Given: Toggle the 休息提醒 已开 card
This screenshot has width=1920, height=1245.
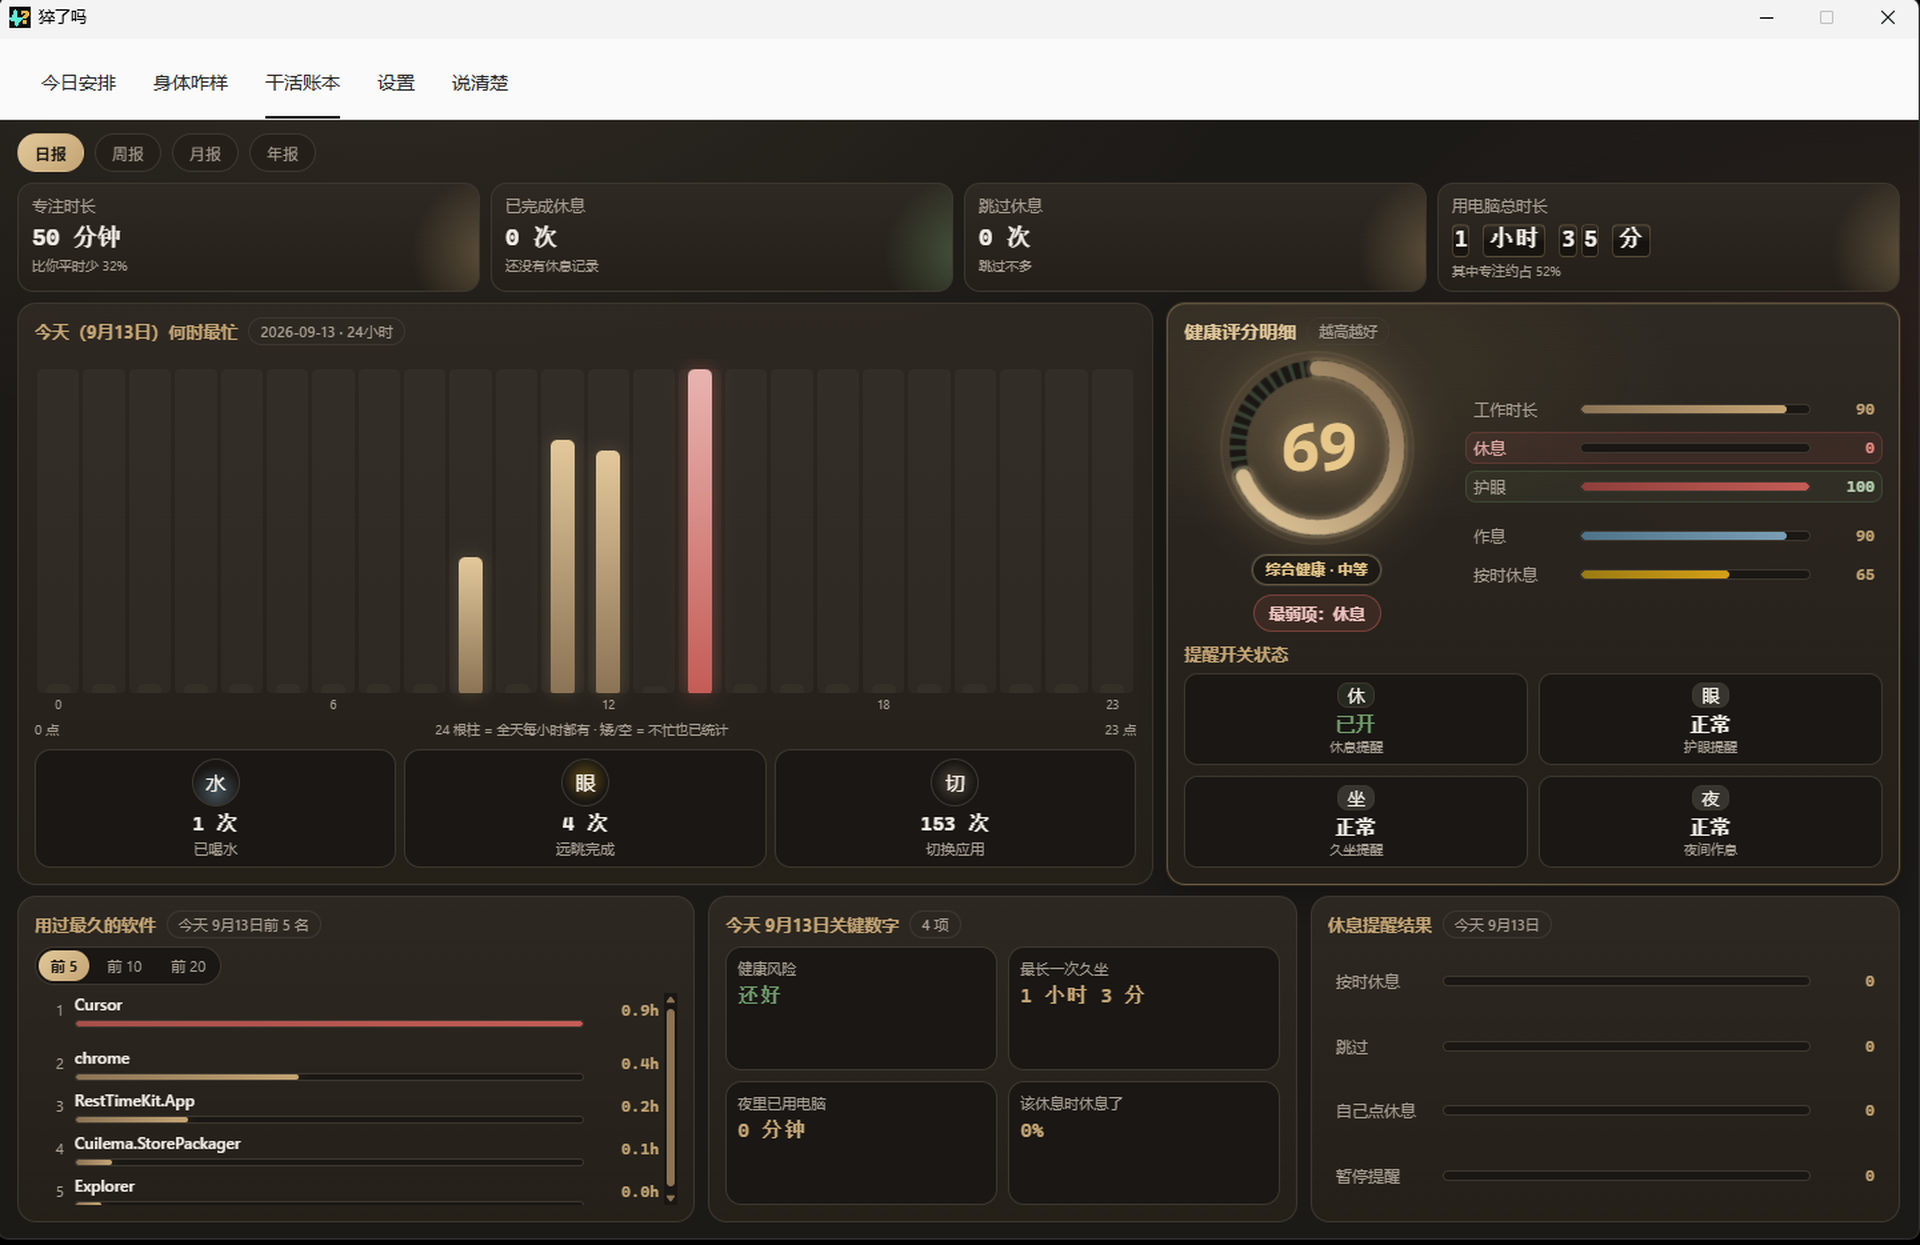Looking at the screenshot, I should tap(1355, 719).
